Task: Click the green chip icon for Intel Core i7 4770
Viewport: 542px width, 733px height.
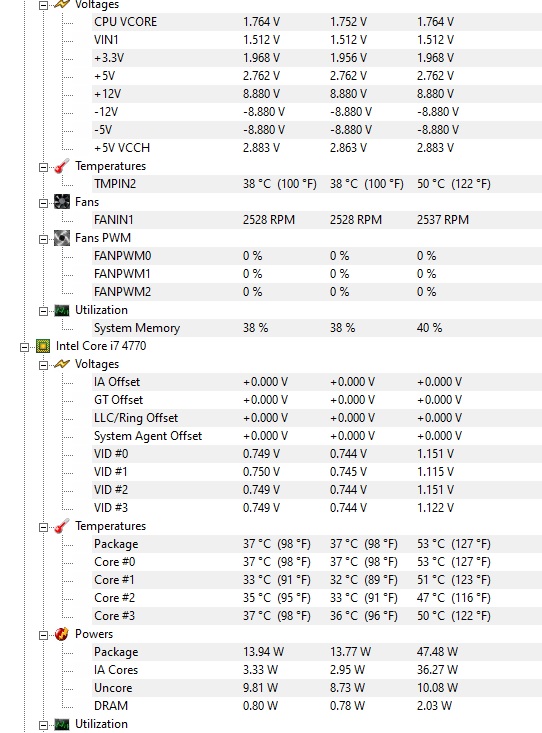Action: click(x=43, y=346)
